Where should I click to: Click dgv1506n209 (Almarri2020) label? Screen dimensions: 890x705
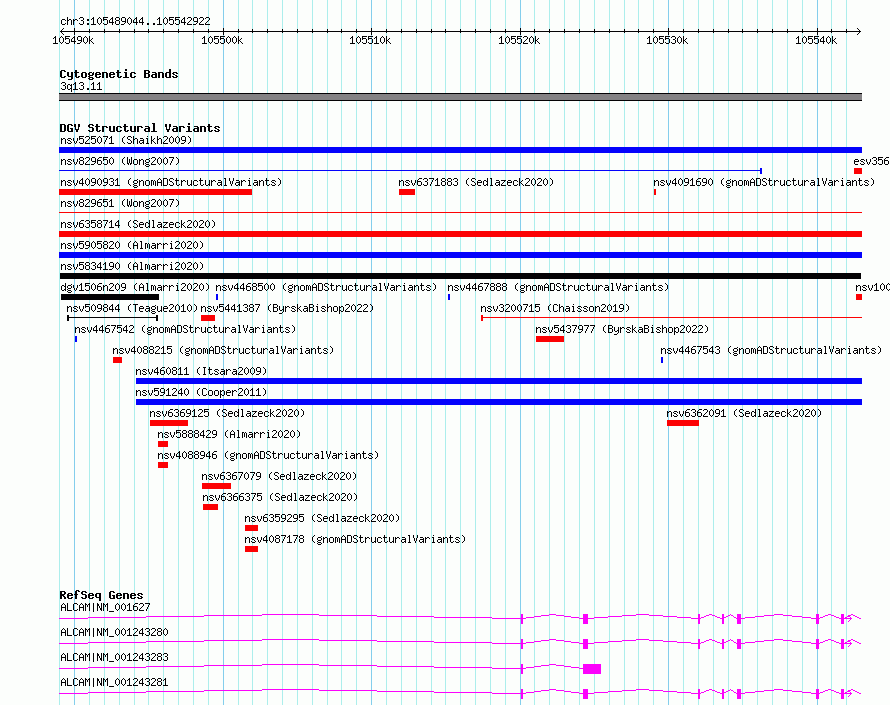tap(135, 287)
